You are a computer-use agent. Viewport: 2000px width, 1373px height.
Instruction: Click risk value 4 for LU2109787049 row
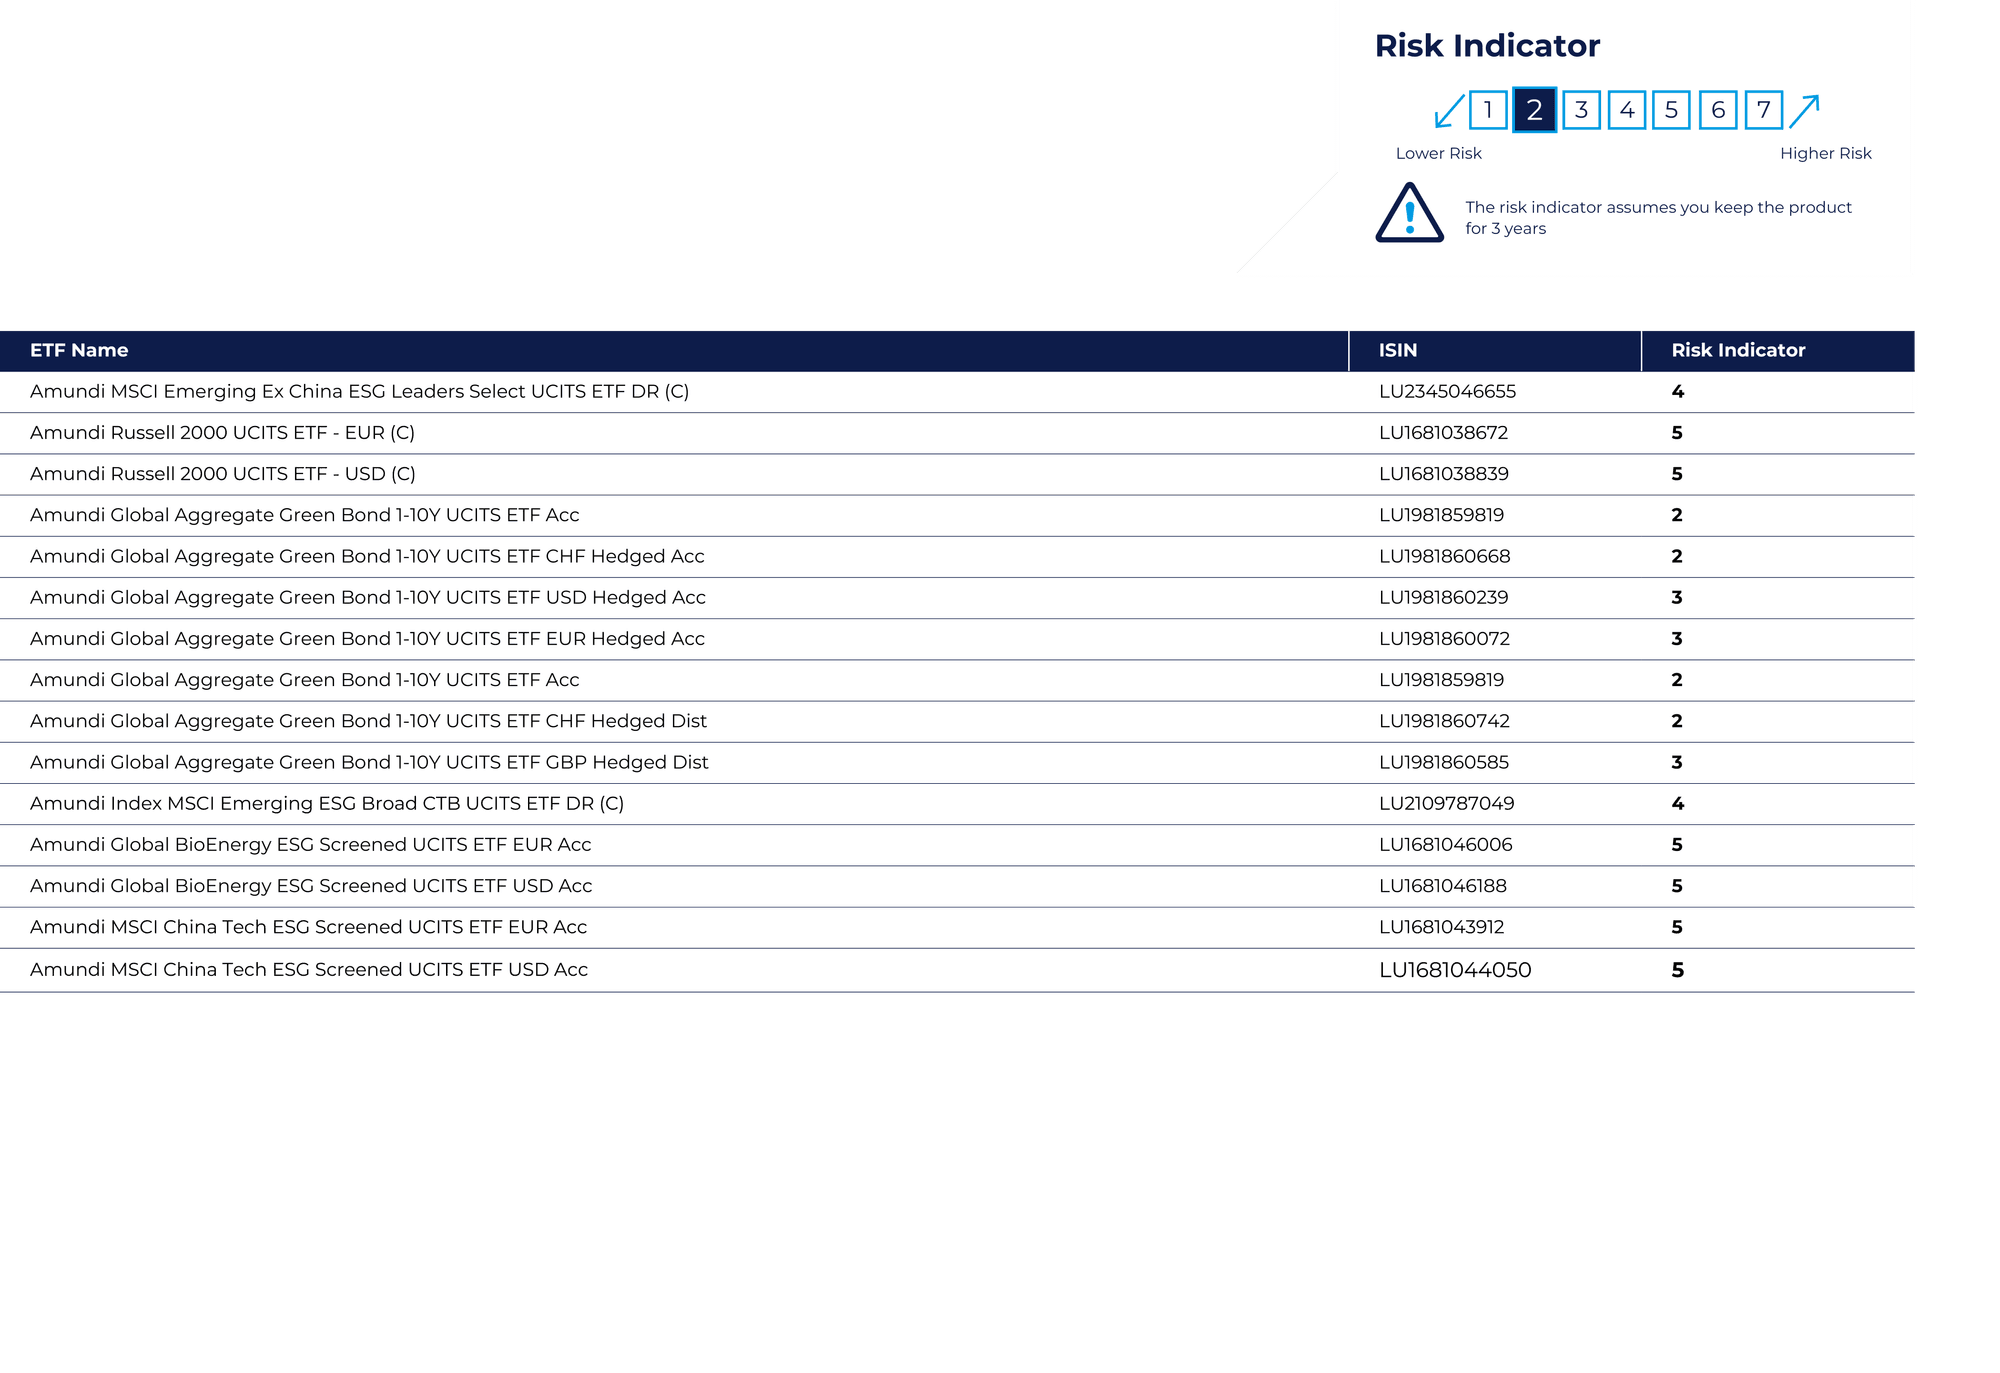tap(1678, 803)
